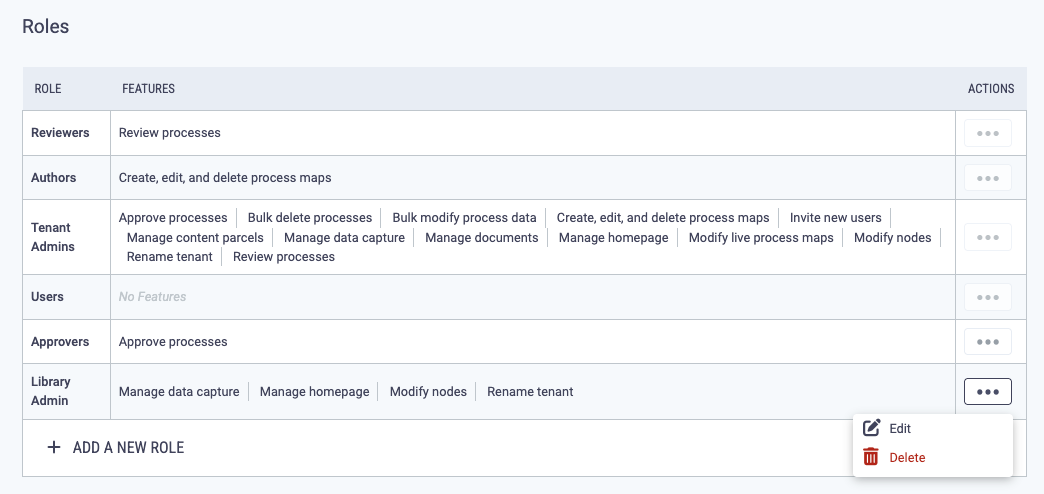Screen dimensions: 1044x494
Task: Click the pencil Edit icon
Action: pyautogui.click(x=872, y=428)
